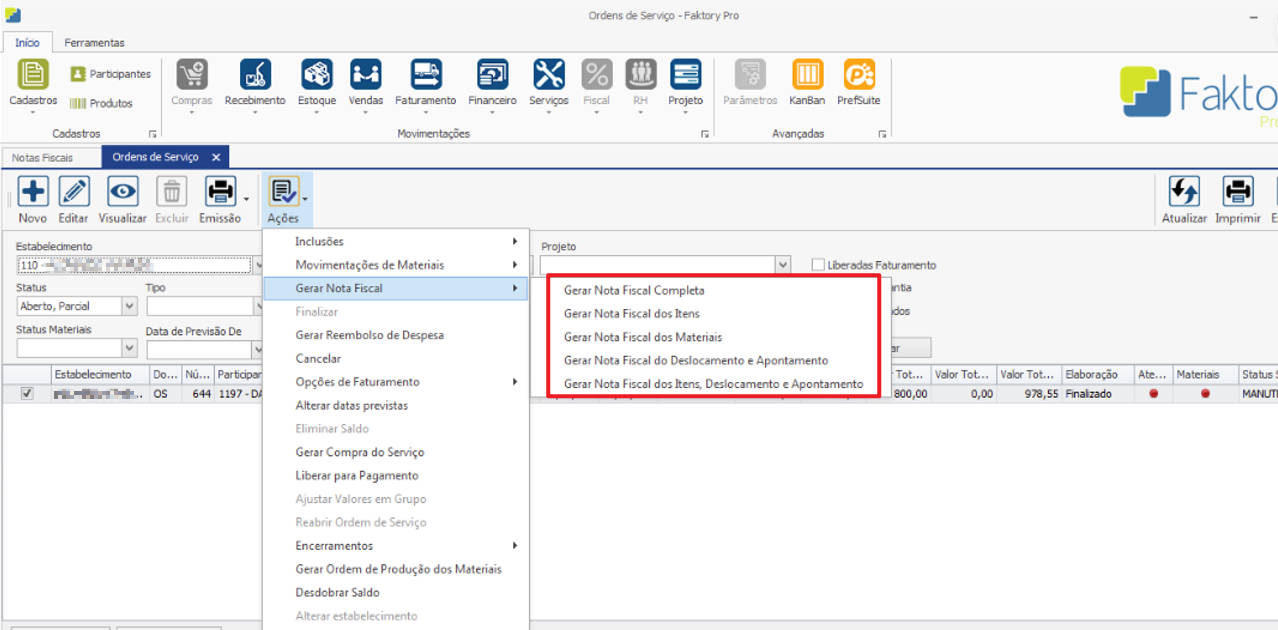Click the red Materiais status dot
The image size is (1278, 630).
click(x=1205, y=394)
